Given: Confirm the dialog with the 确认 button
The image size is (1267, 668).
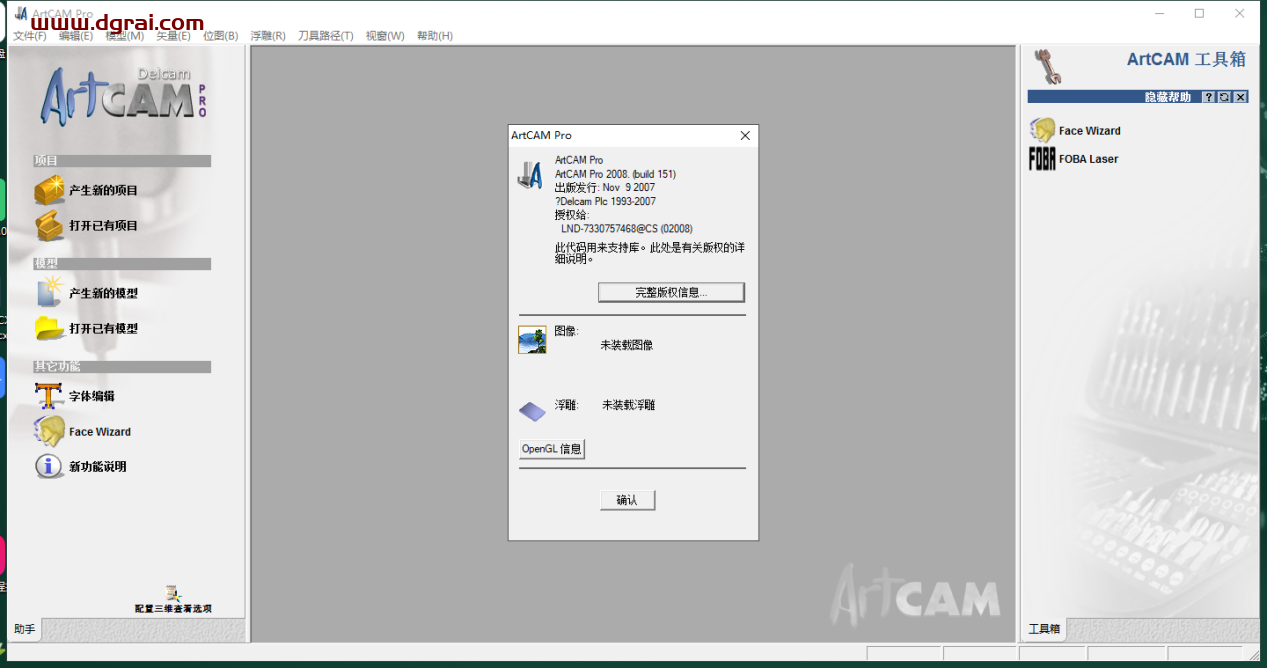Looking at the screenshot, I should [627, 500].
